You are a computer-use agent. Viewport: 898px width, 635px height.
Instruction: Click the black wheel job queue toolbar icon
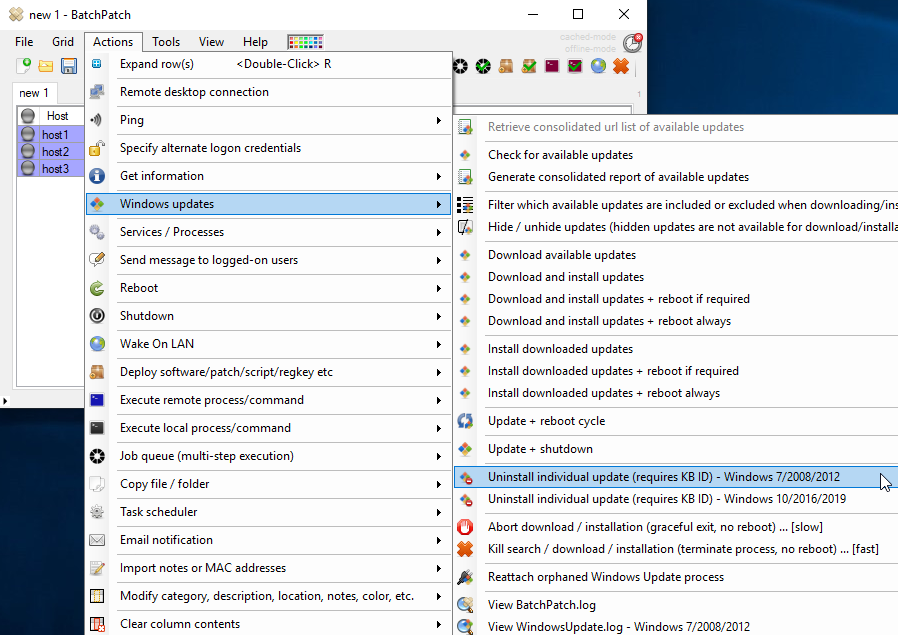pos(460,66)
